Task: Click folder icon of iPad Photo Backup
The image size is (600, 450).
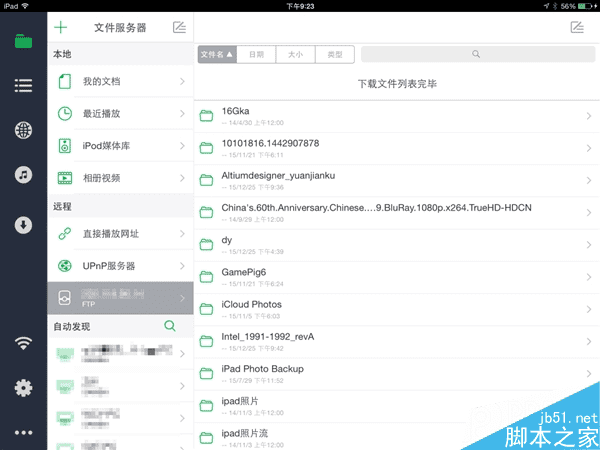Action: (x=206, y=373)
